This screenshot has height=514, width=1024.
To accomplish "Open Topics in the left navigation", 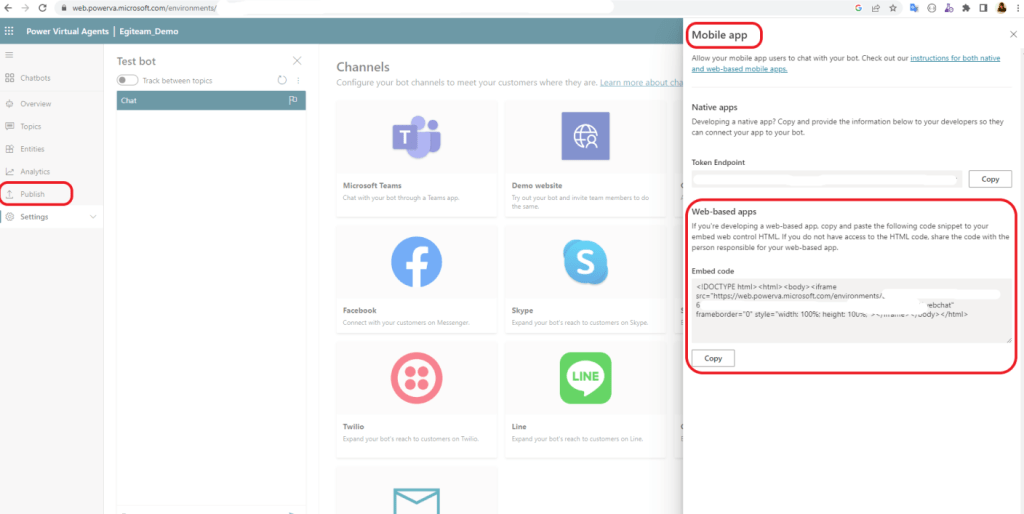I will coord(30,127).
